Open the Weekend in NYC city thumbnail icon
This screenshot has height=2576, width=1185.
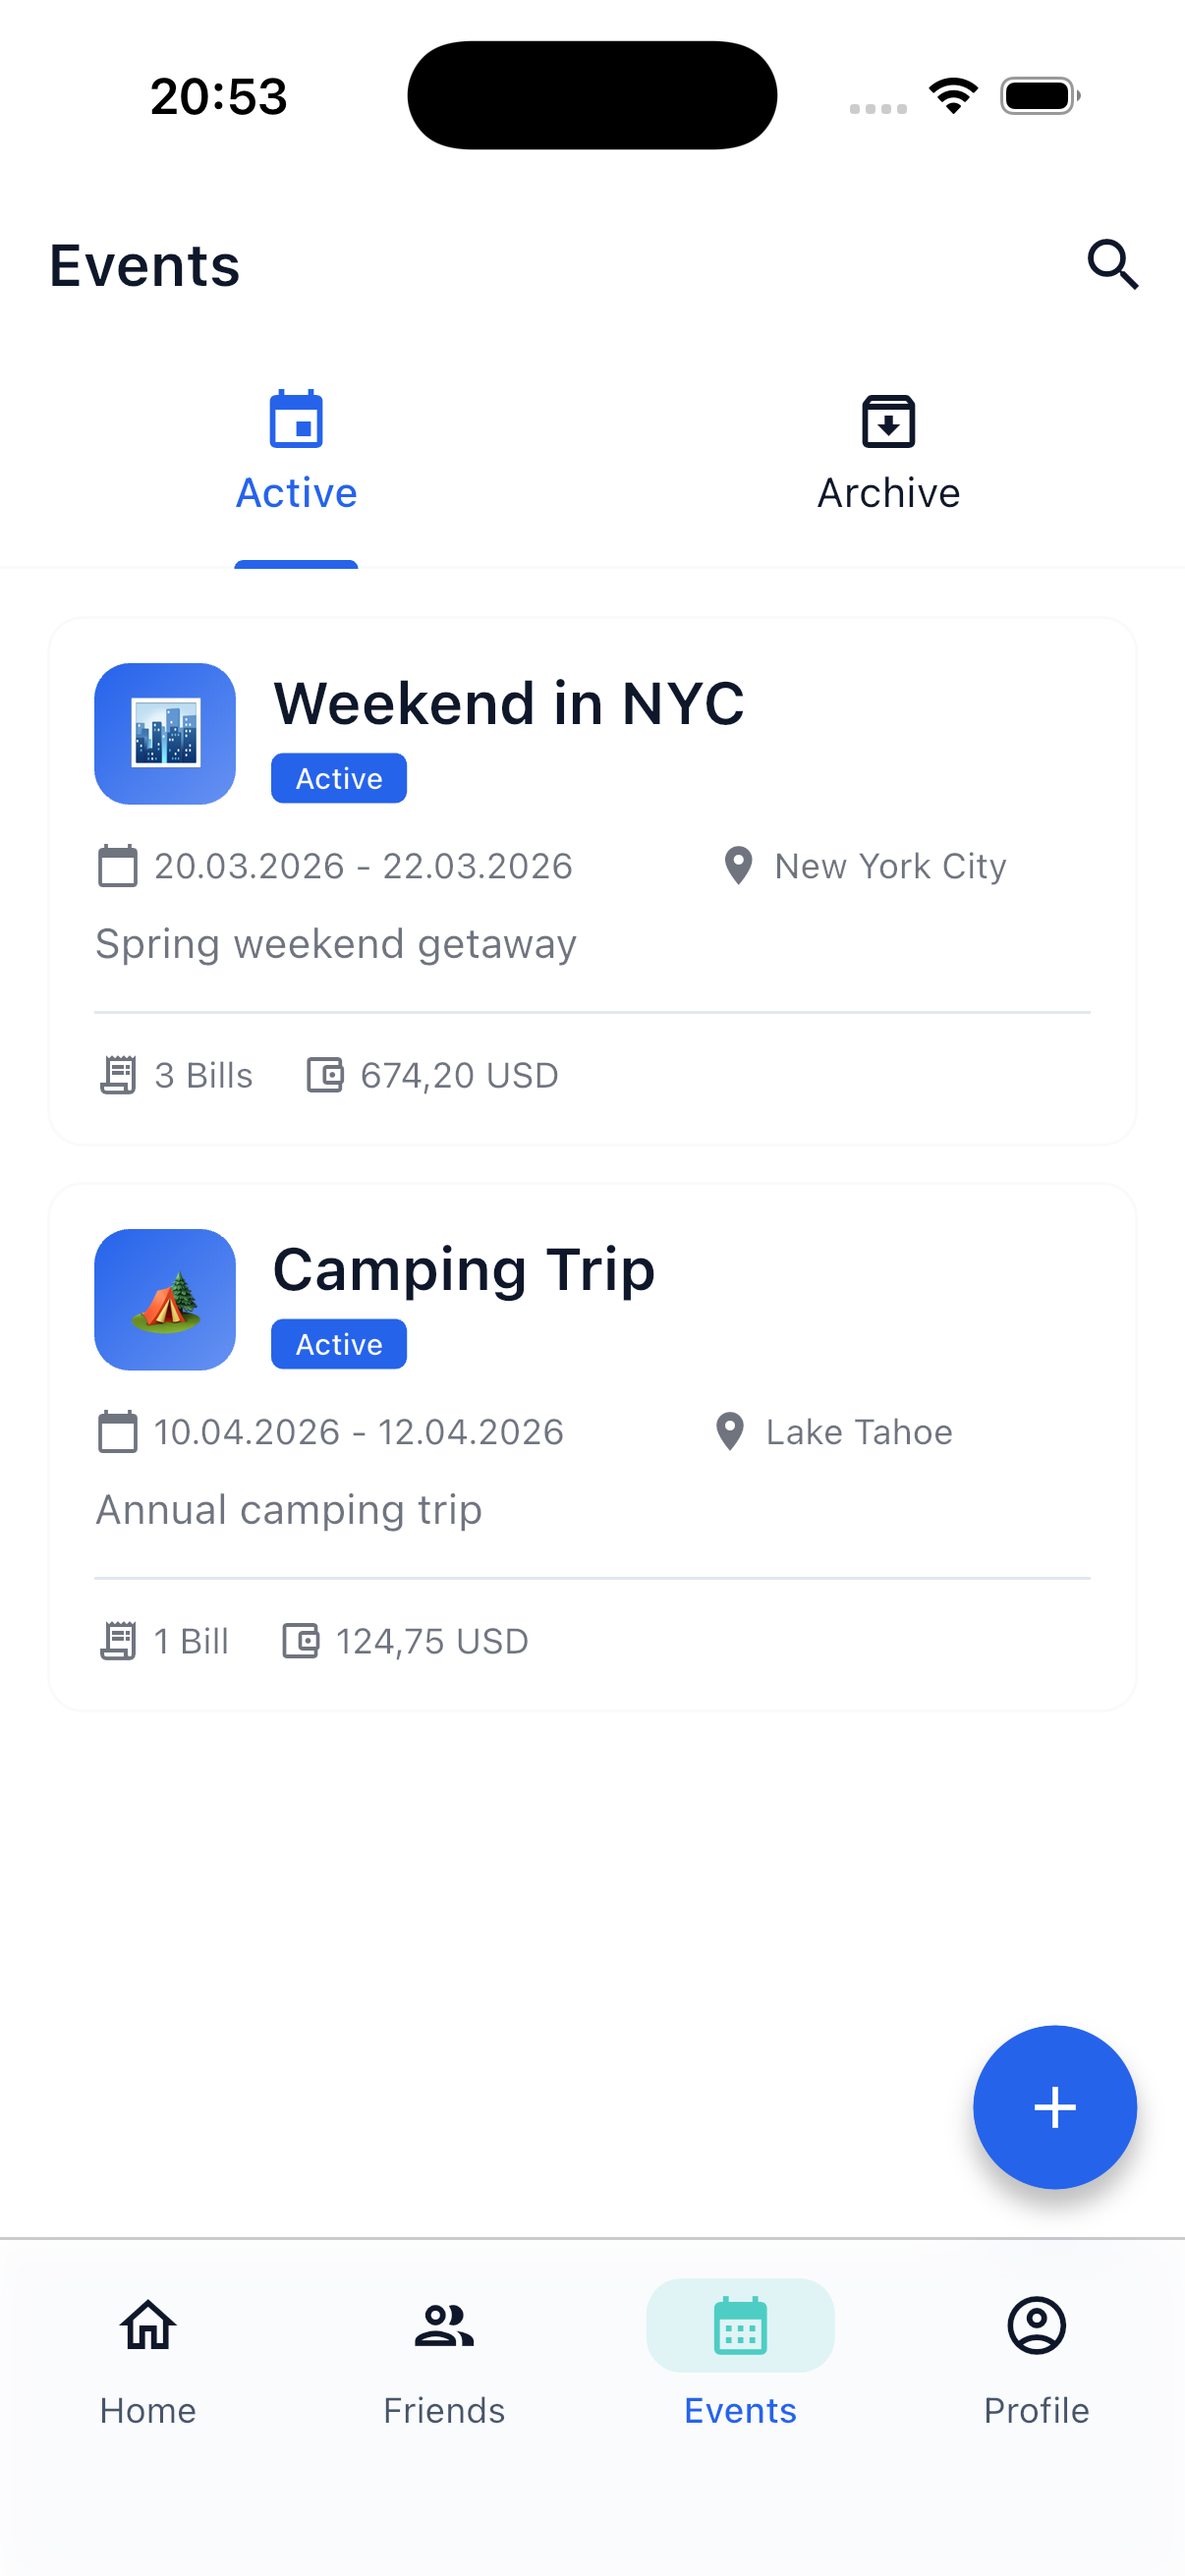coord(164,733)
